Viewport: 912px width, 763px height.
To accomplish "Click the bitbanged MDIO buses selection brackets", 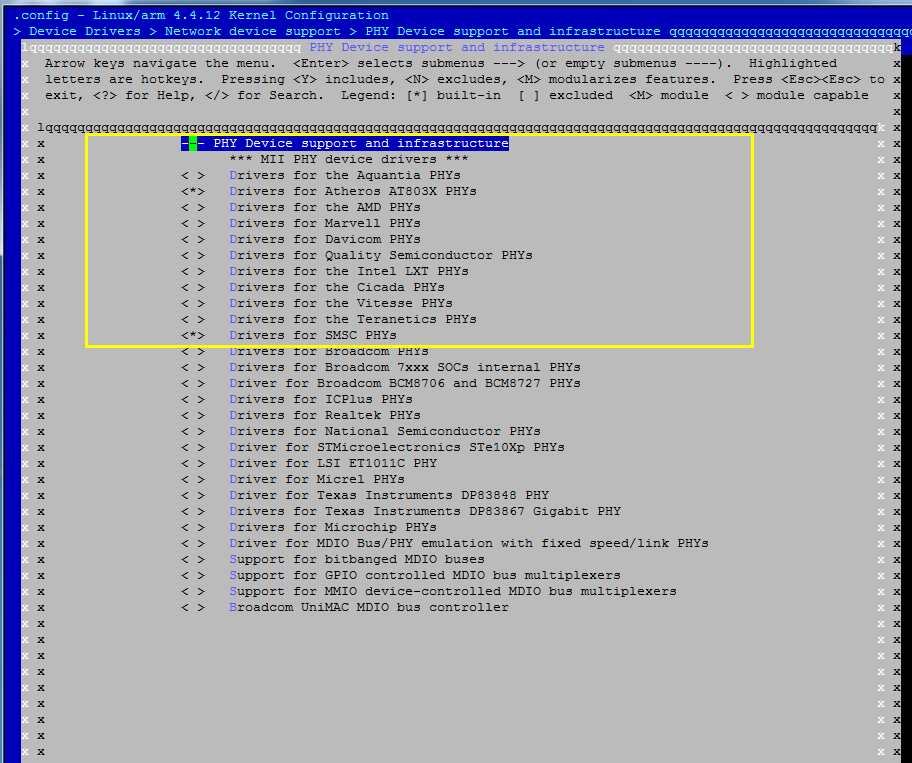I will (x=193, y=559).
